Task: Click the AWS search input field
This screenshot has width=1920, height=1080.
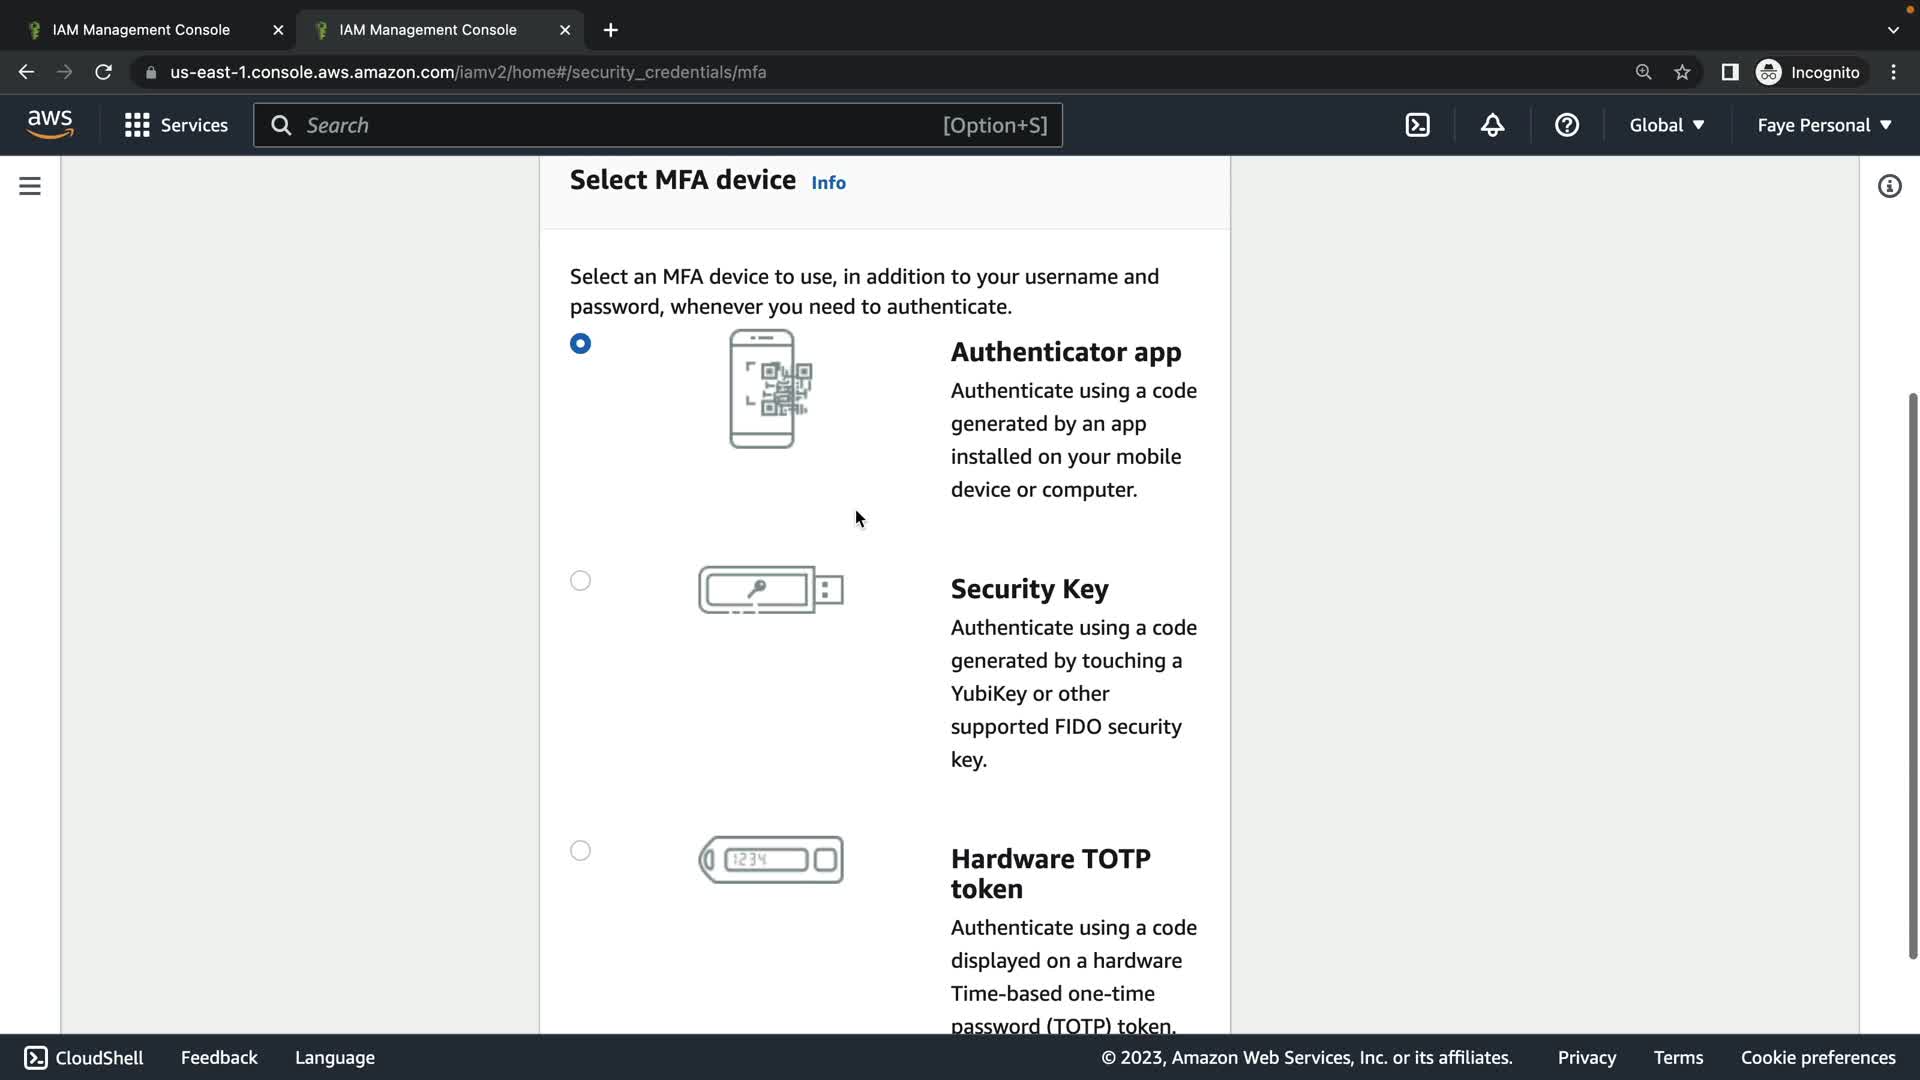Action: click(x=620, y=125)
